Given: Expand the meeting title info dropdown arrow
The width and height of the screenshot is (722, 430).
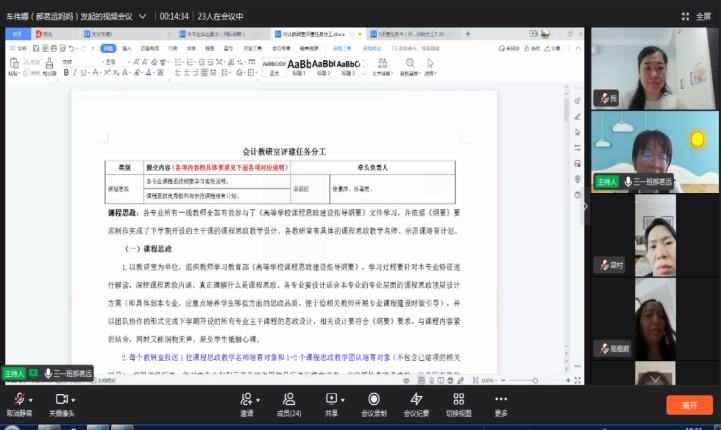Looking at the screenshot, I should [147, 16].
